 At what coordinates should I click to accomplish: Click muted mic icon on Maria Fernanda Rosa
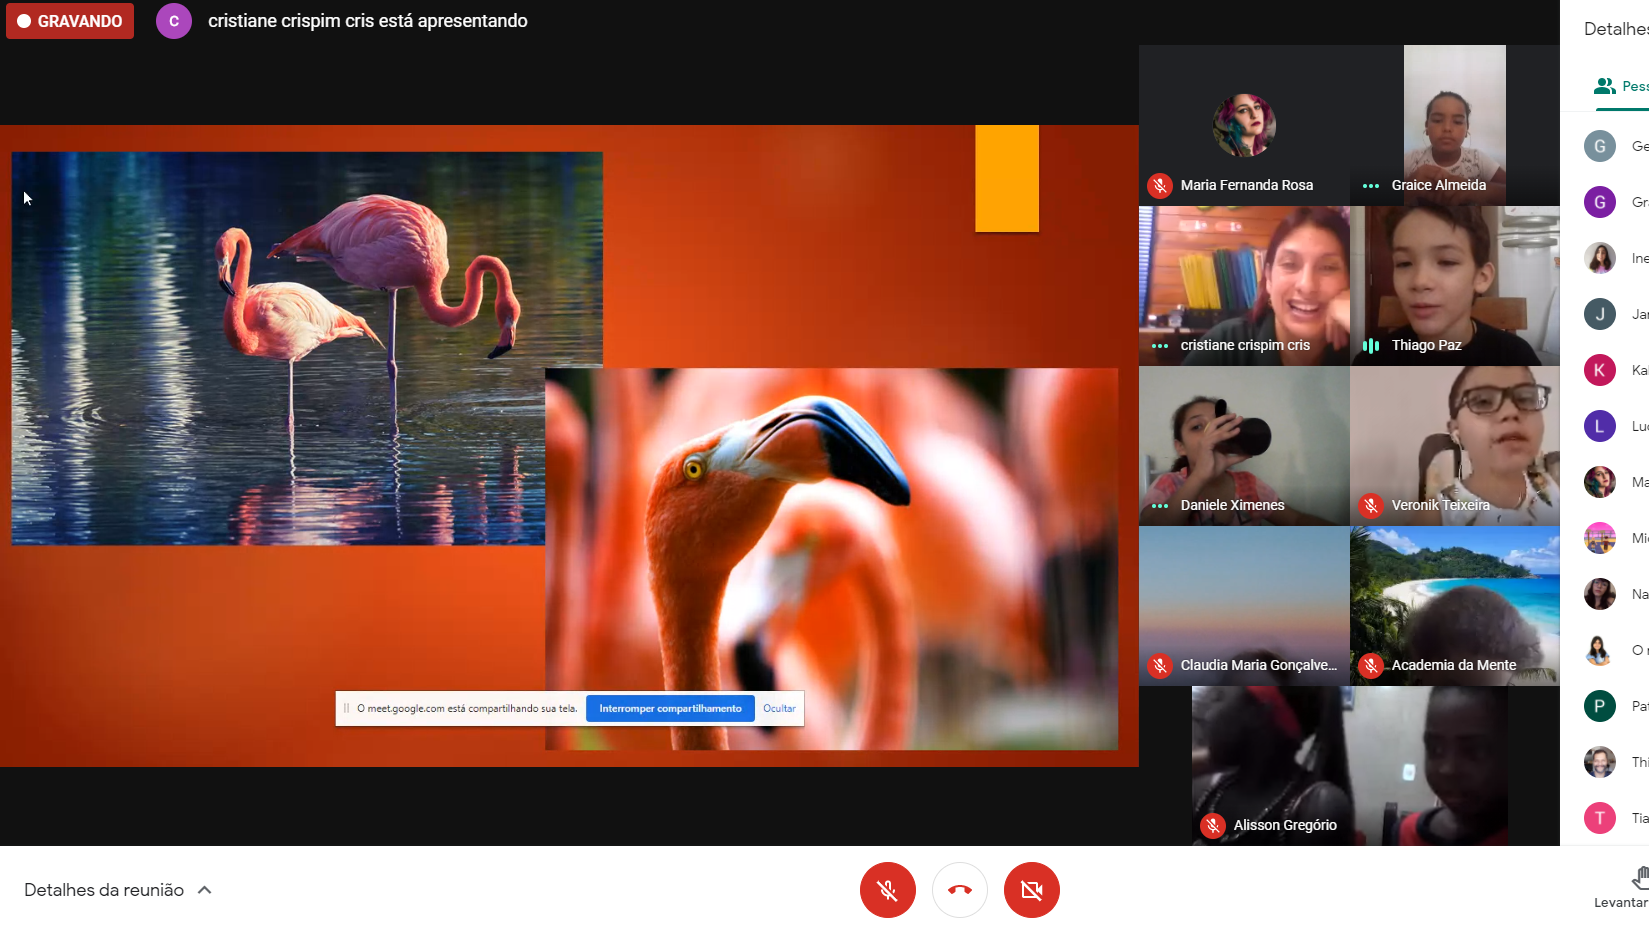[1160, 185]
